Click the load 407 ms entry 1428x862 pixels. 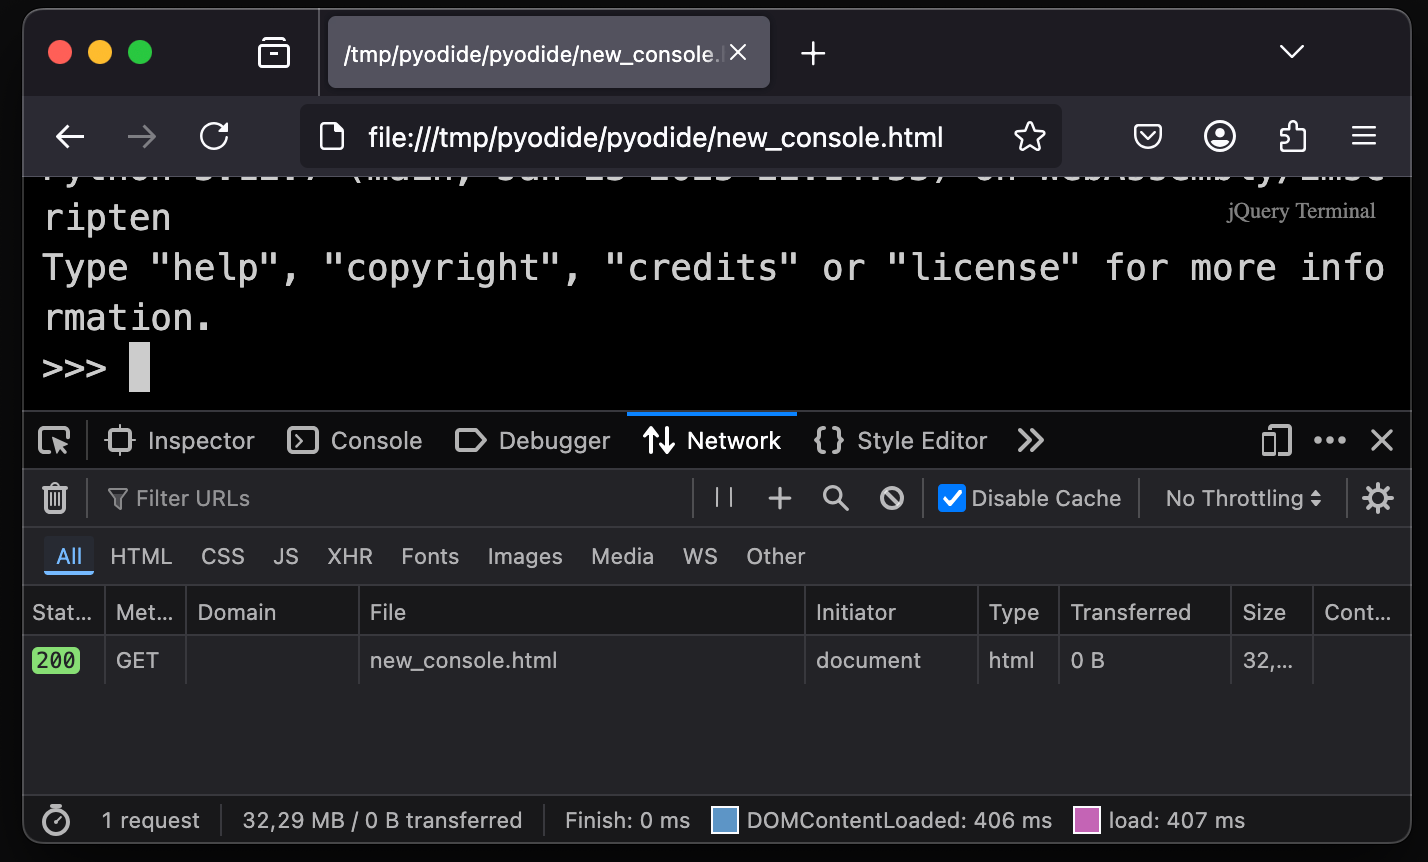[x=1159, y=821]
